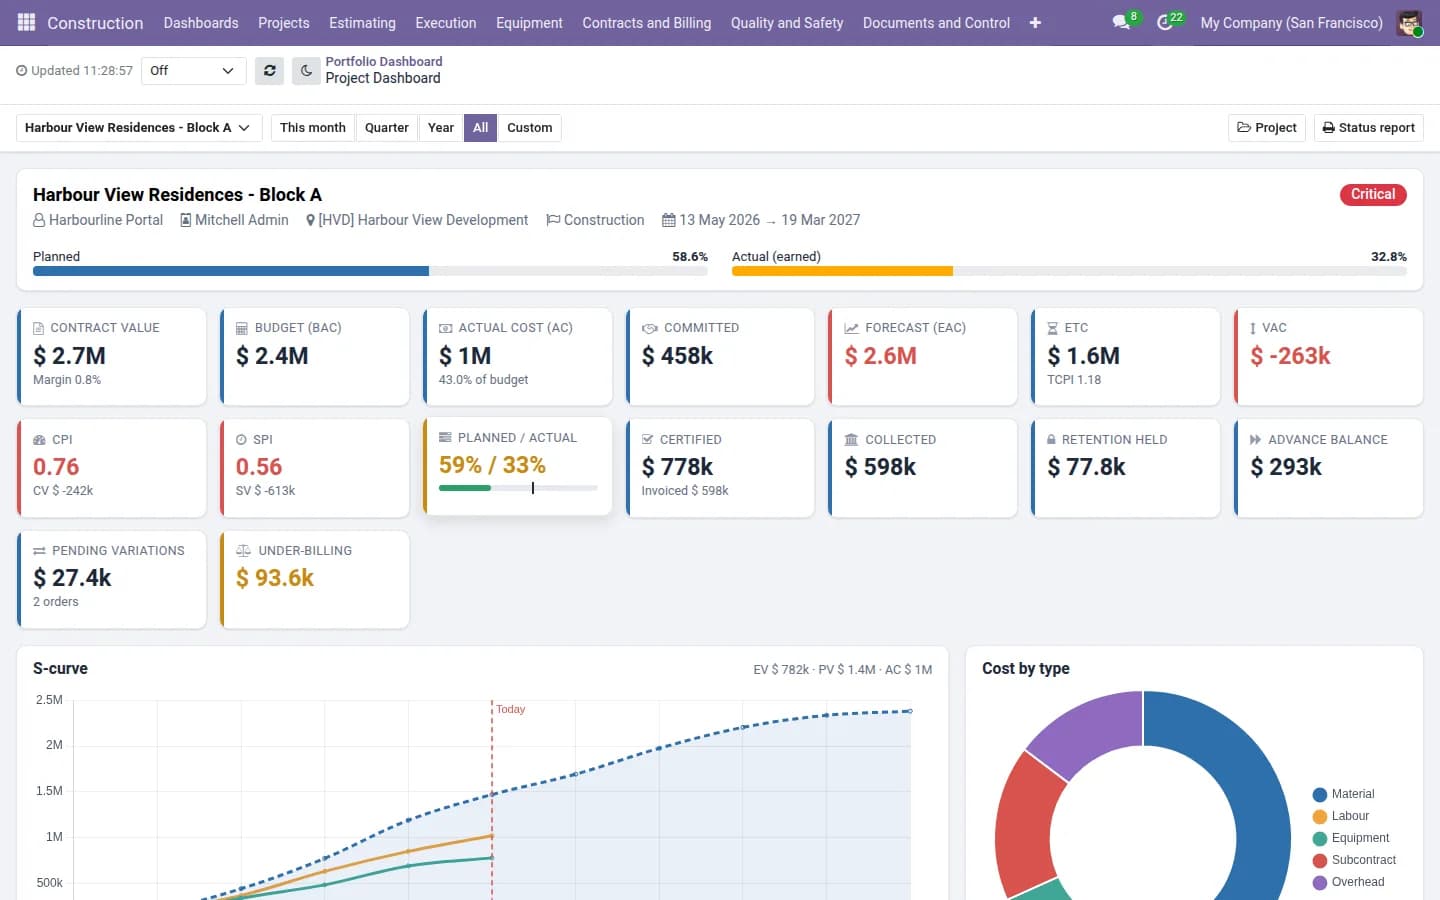This screenshot has height=900, width=1440.
Task: Open the Equipment menu
Action: pos(529,22)
